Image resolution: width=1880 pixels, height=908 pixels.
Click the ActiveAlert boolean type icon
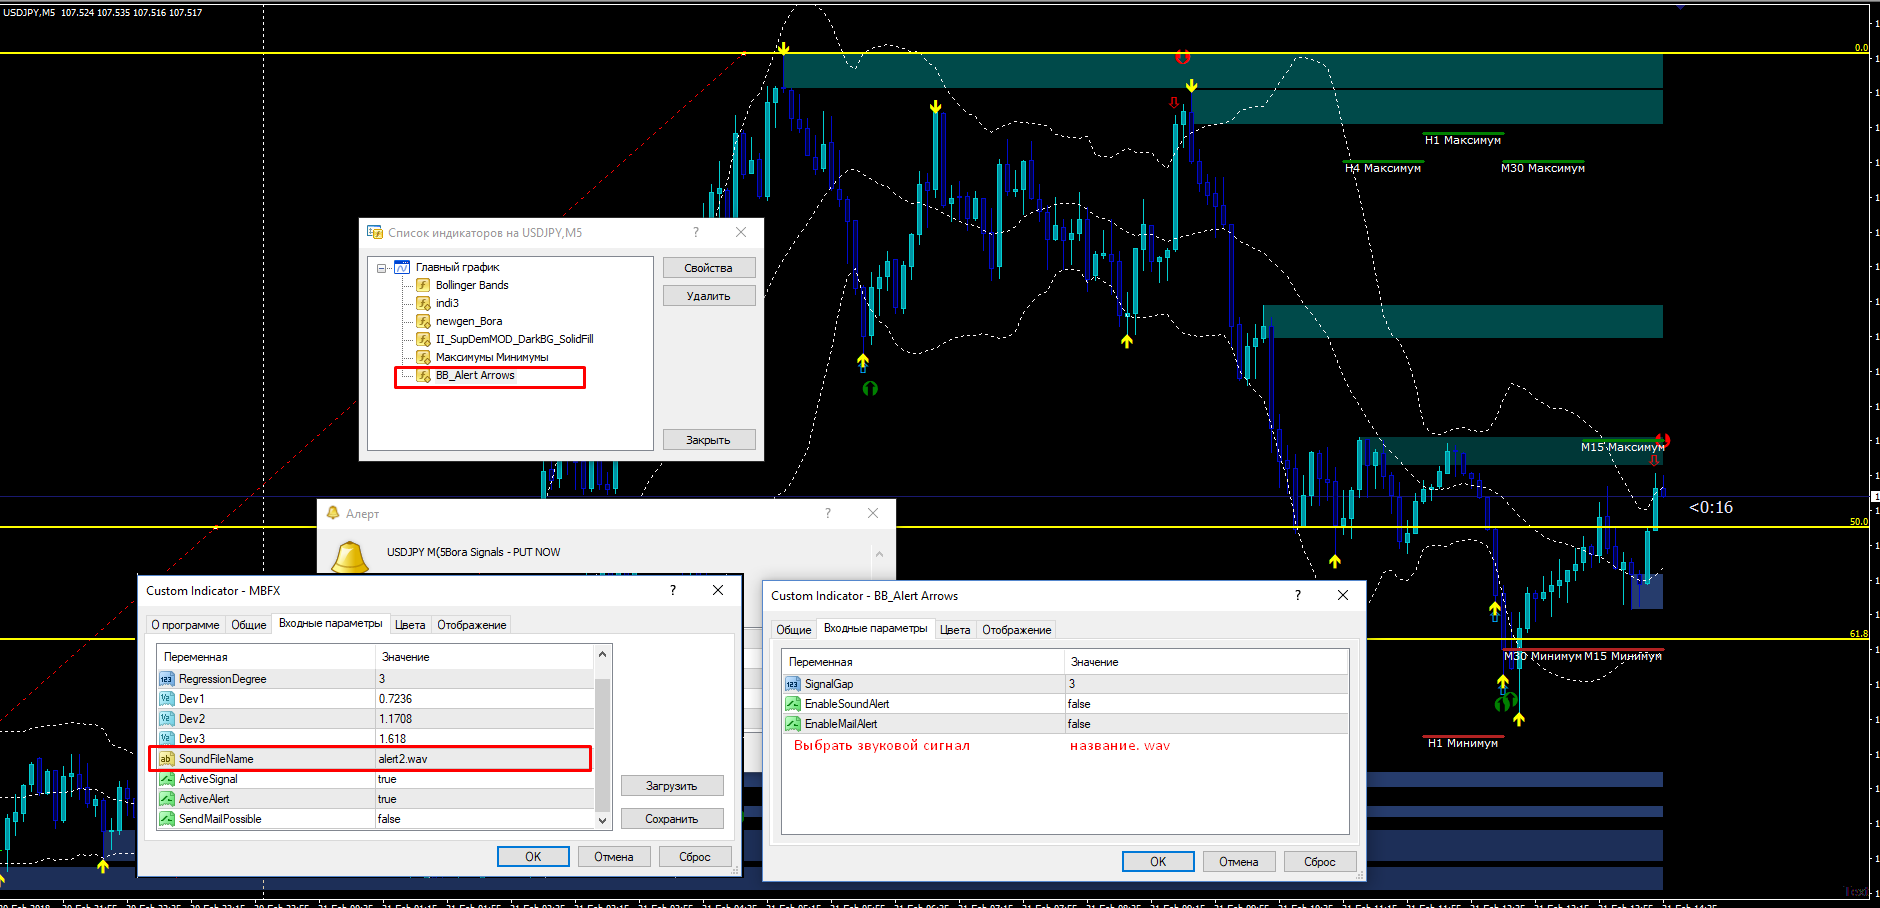tap(167, 799)
